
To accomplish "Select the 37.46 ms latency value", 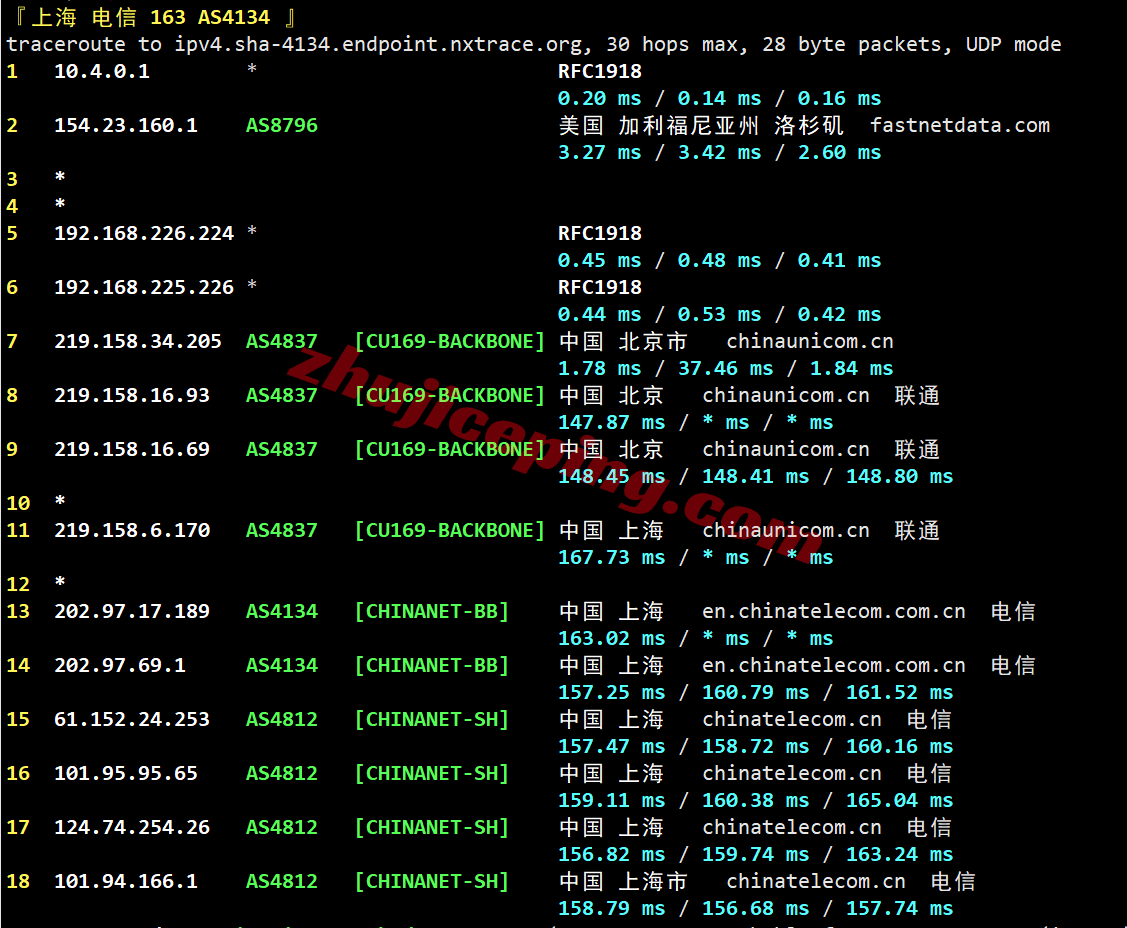I will coord(725,368).
